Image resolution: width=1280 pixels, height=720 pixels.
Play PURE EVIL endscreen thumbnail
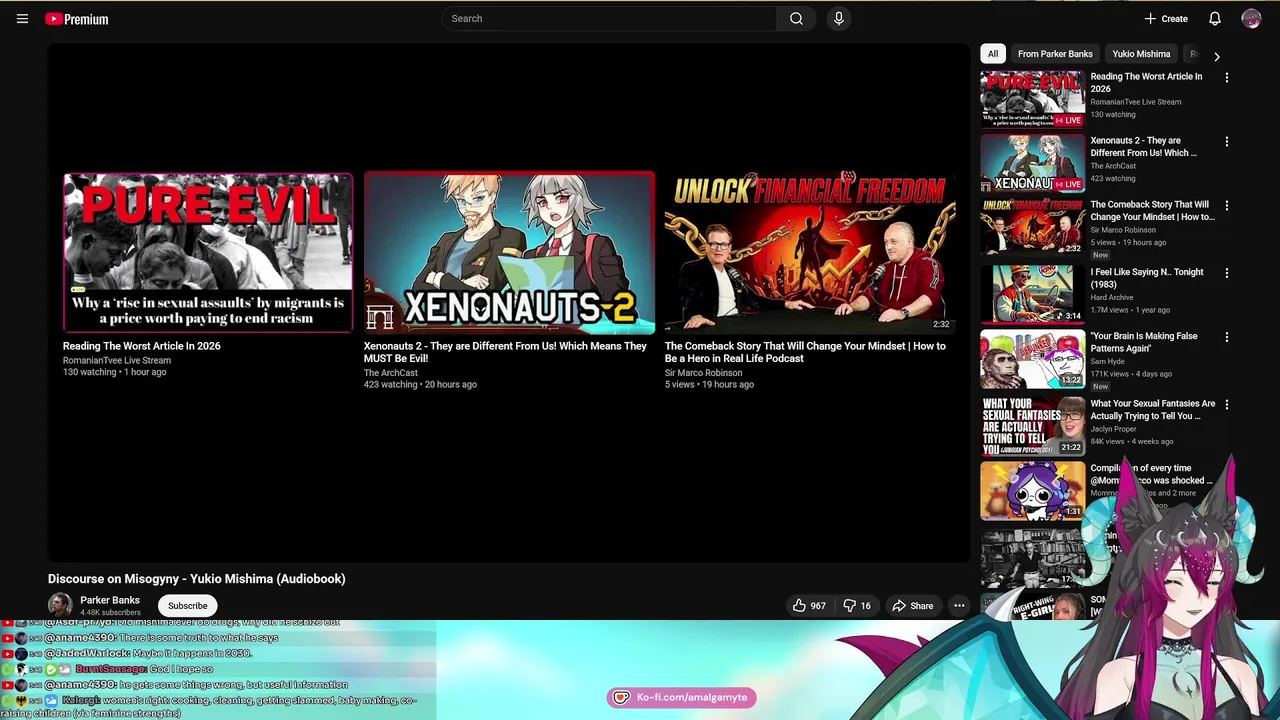(x=208, y=252)
